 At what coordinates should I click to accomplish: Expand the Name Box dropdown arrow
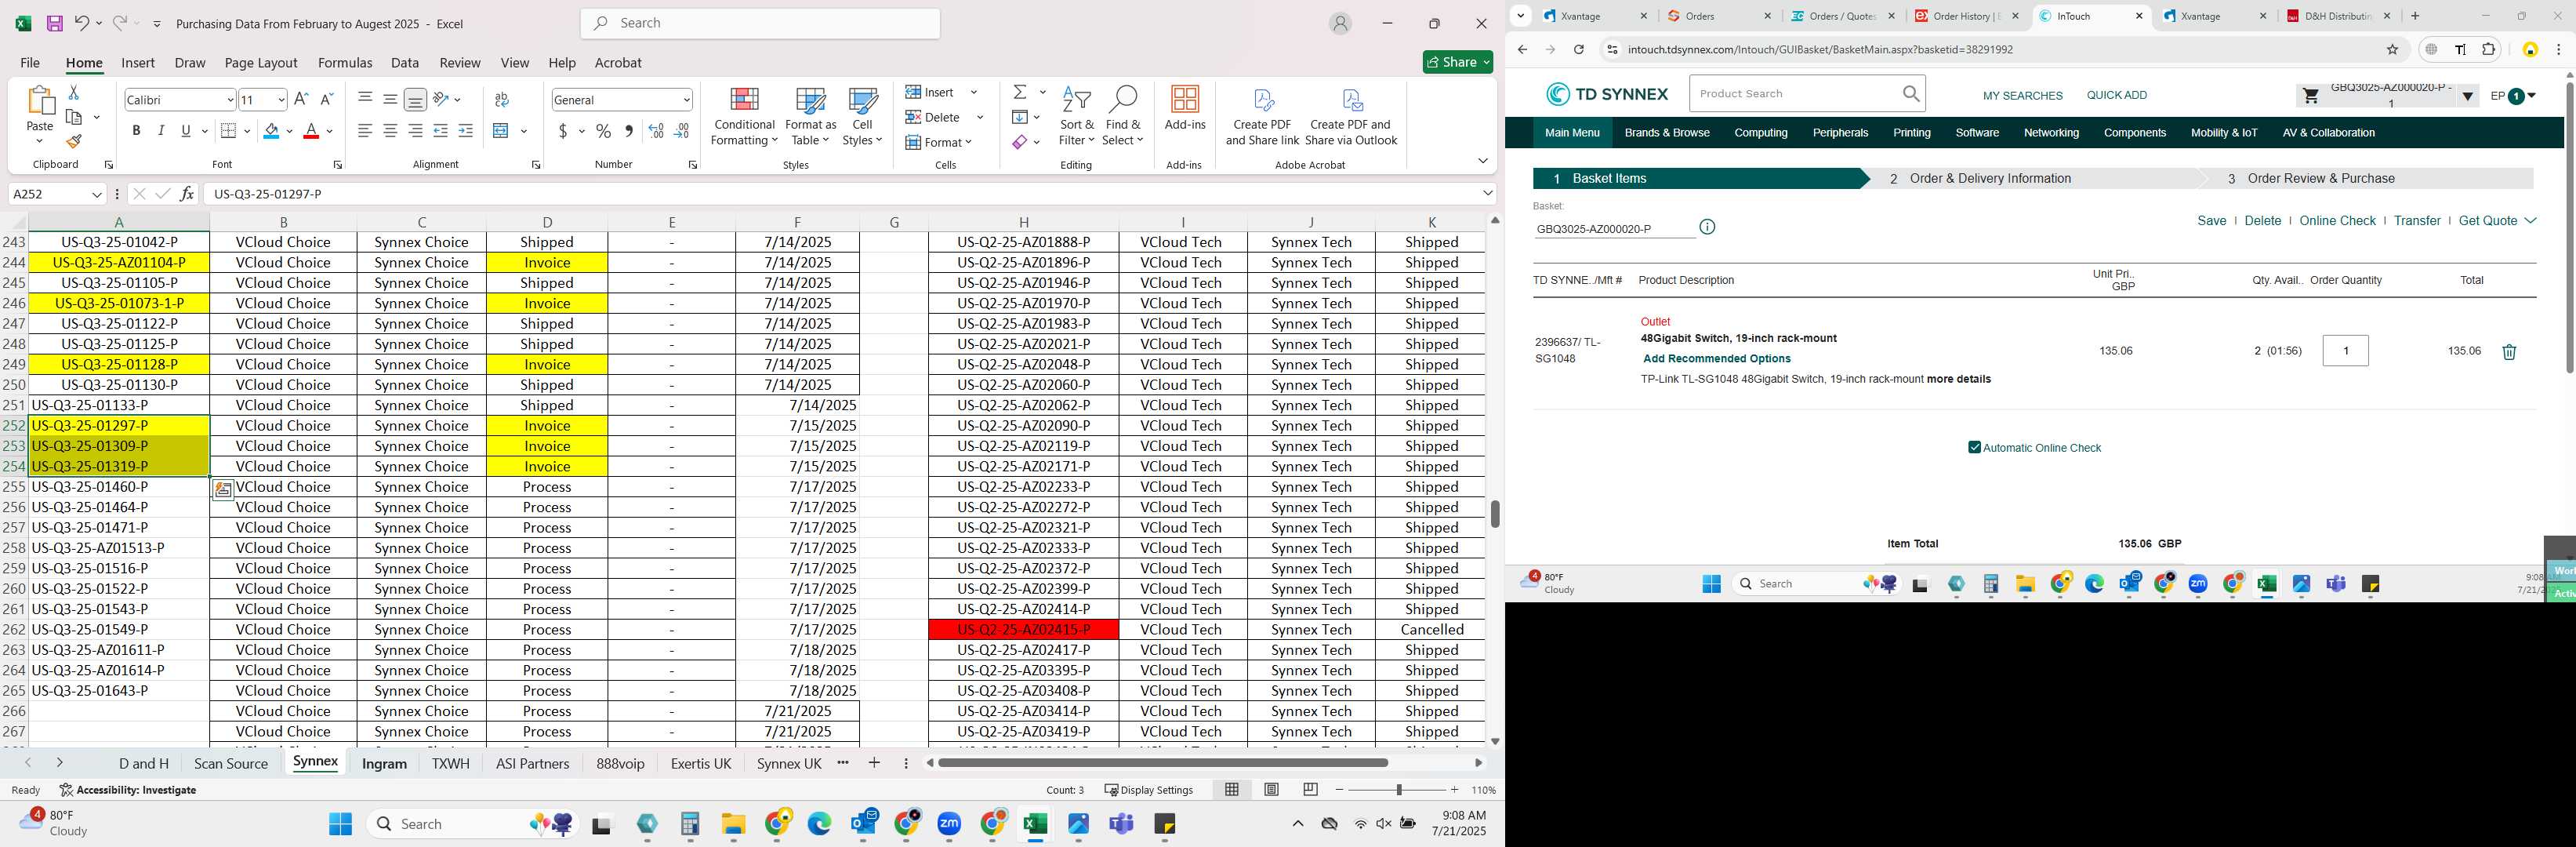coord(97,194)
